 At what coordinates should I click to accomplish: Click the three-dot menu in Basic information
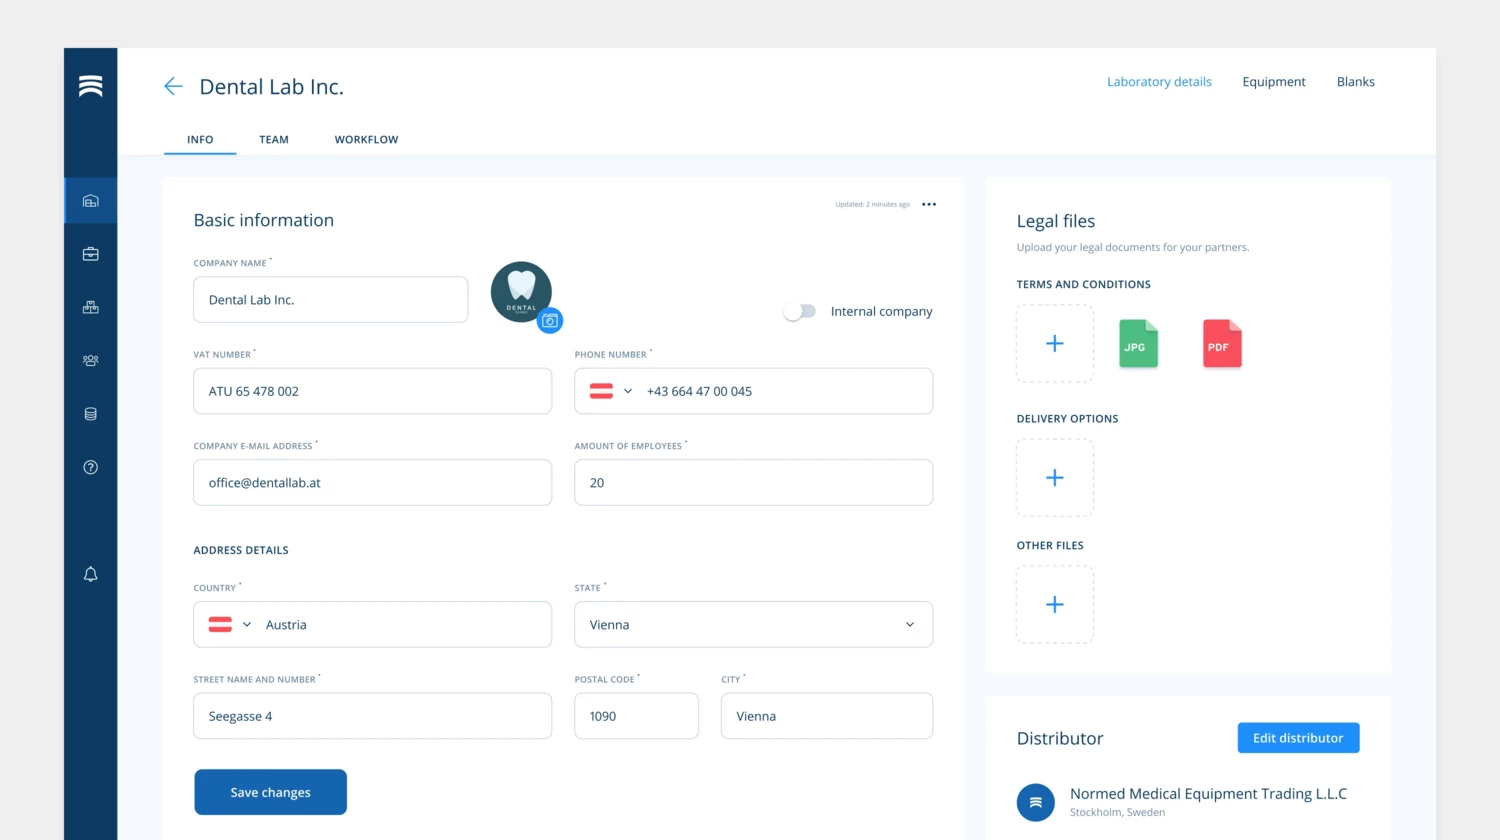(929, 204)
